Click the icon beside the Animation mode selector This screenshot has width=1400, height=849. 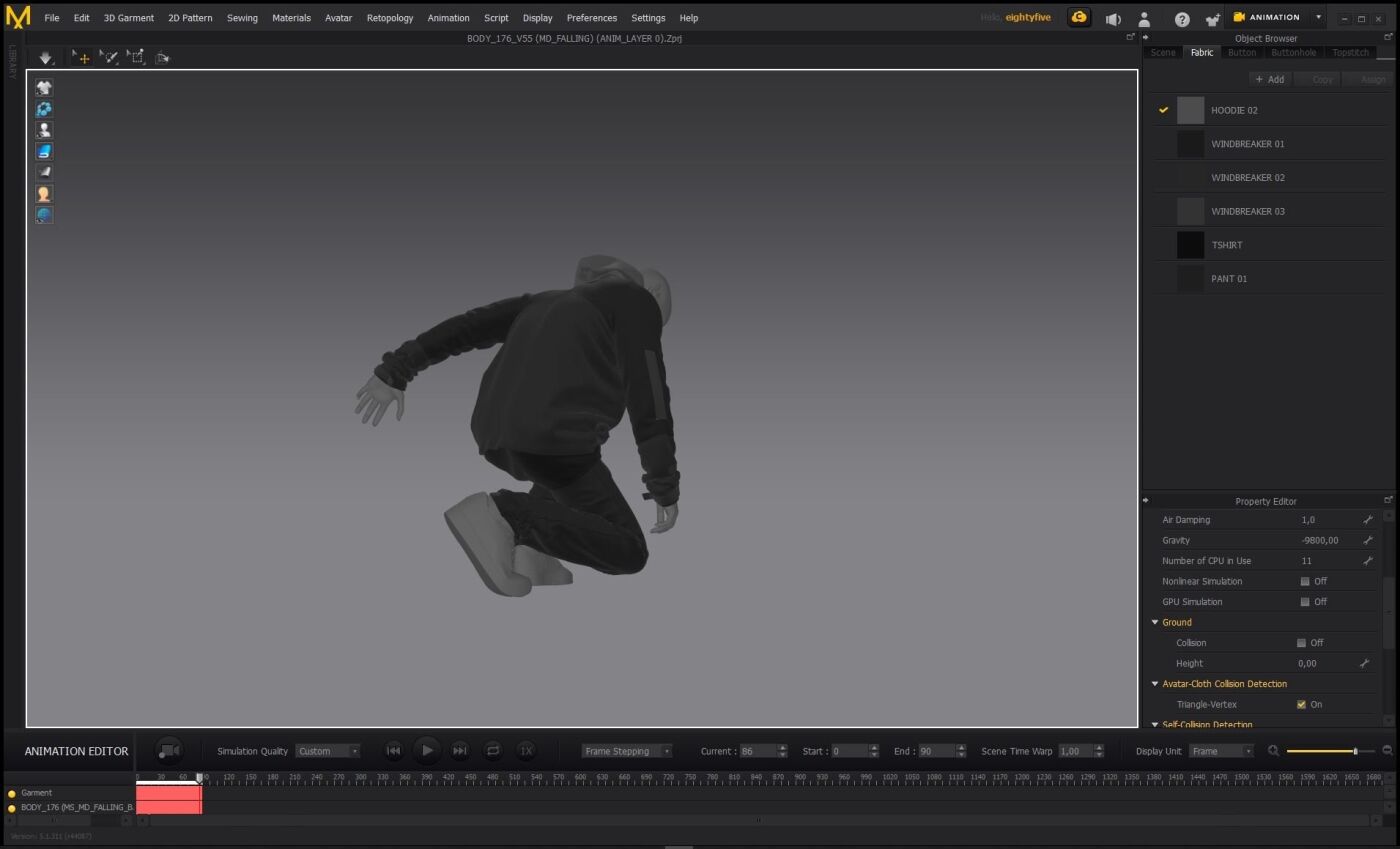coord(1213,19)
